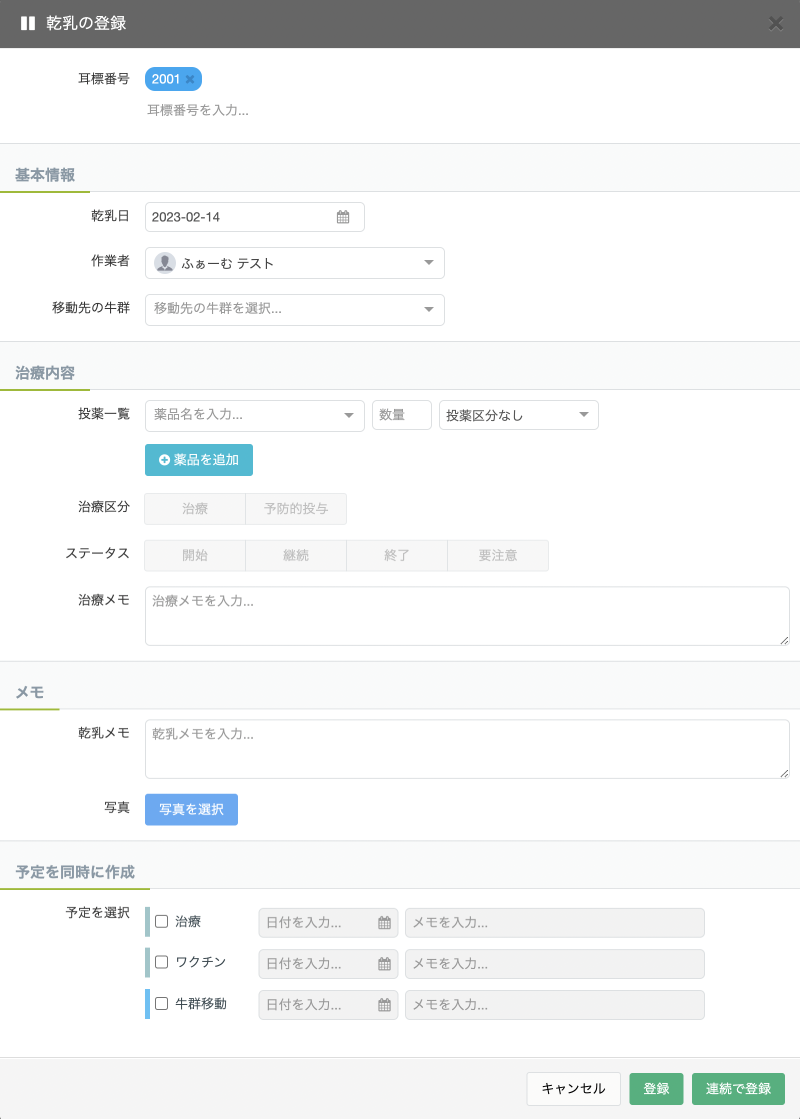Set status to 継続

[296, 555]
